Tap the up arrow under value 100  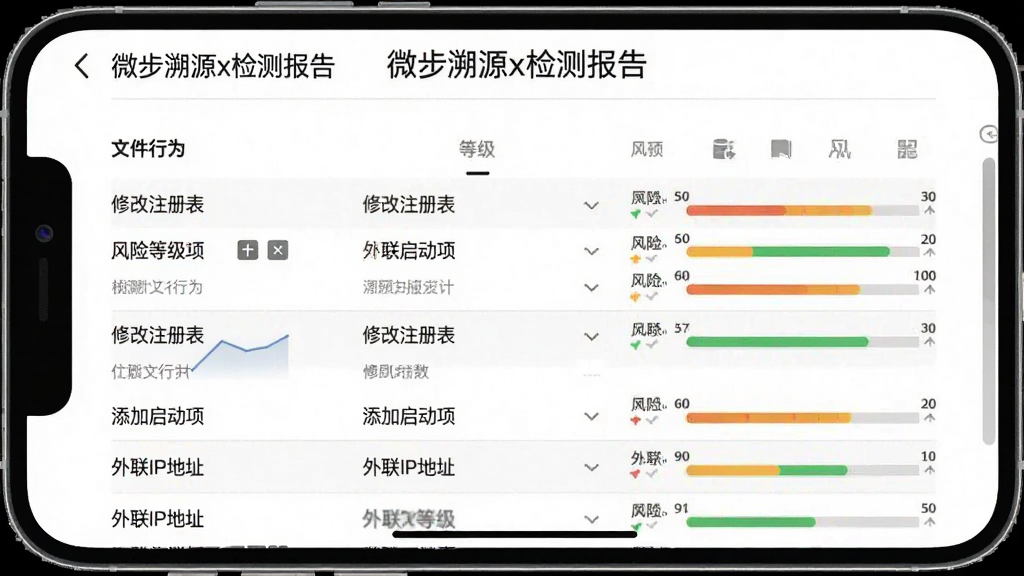click(929, 289)
